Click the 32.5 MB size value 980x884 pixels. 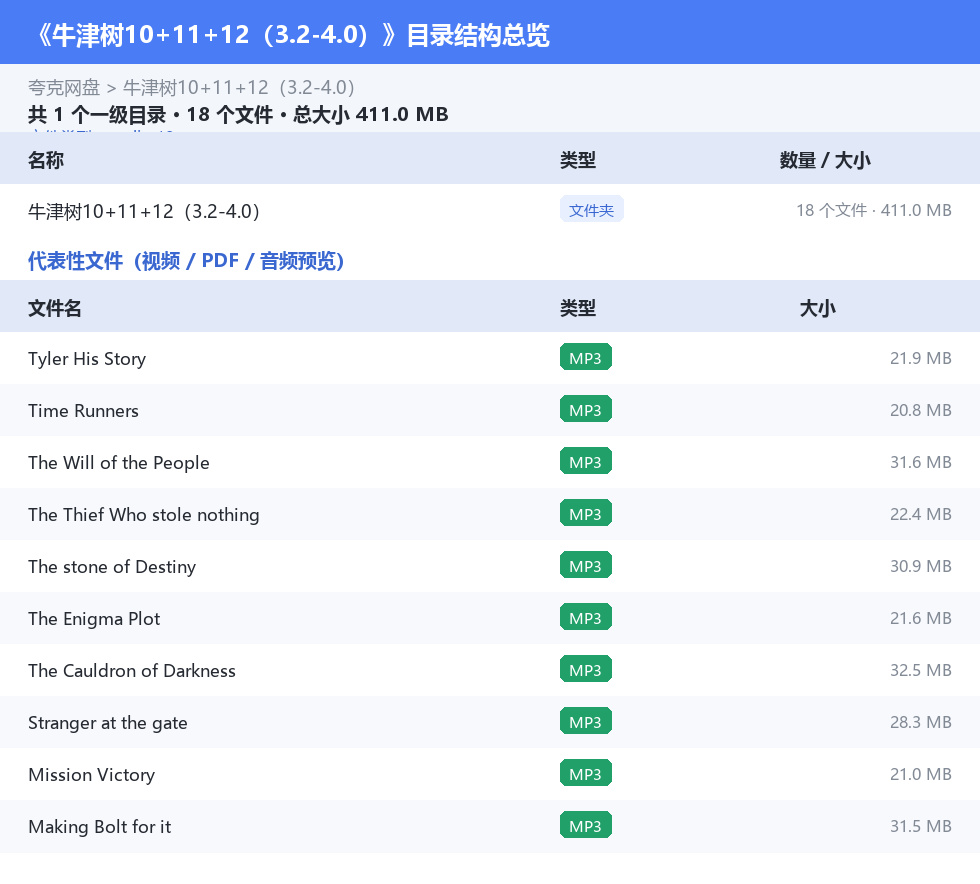[x=921, y=670]
